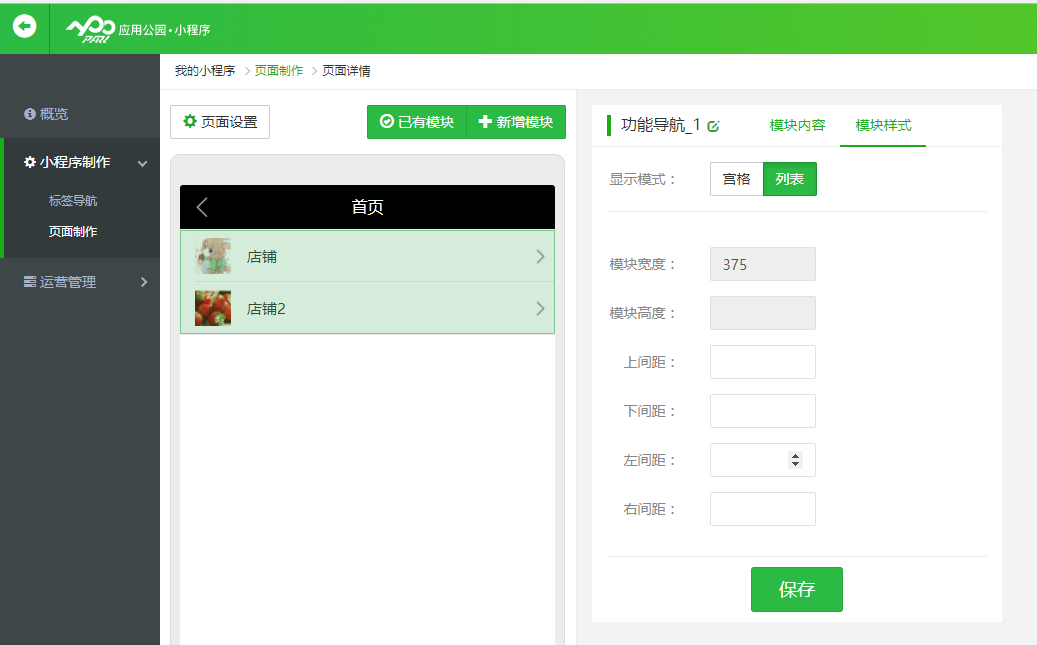Select 列表 list display mode
This screenshot has width=1037, height=645.
click(790, 179)
